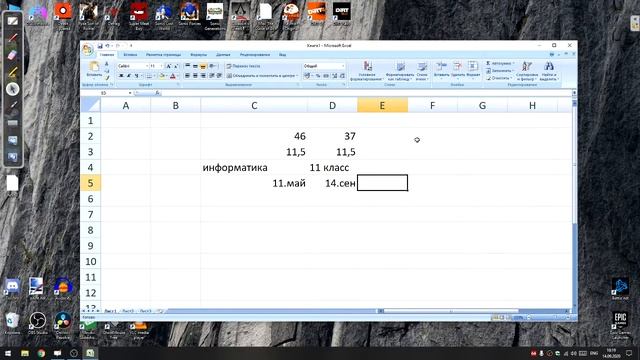The width and height of the screenshot is (640, 360).
Task: Apply percent style to the cell
Action: pos(318,76)
